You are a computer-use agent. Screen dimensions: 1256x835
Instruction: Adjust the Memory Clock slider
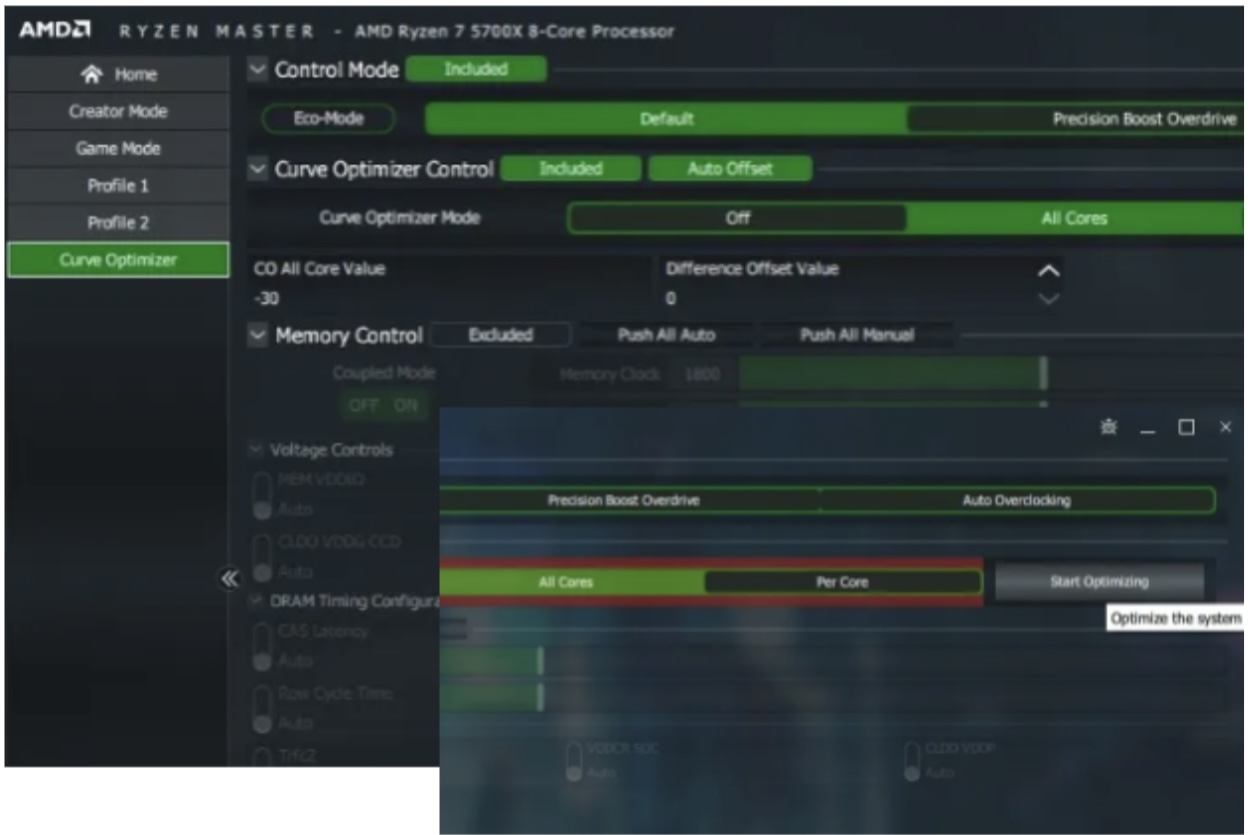tap(1043, 374)
